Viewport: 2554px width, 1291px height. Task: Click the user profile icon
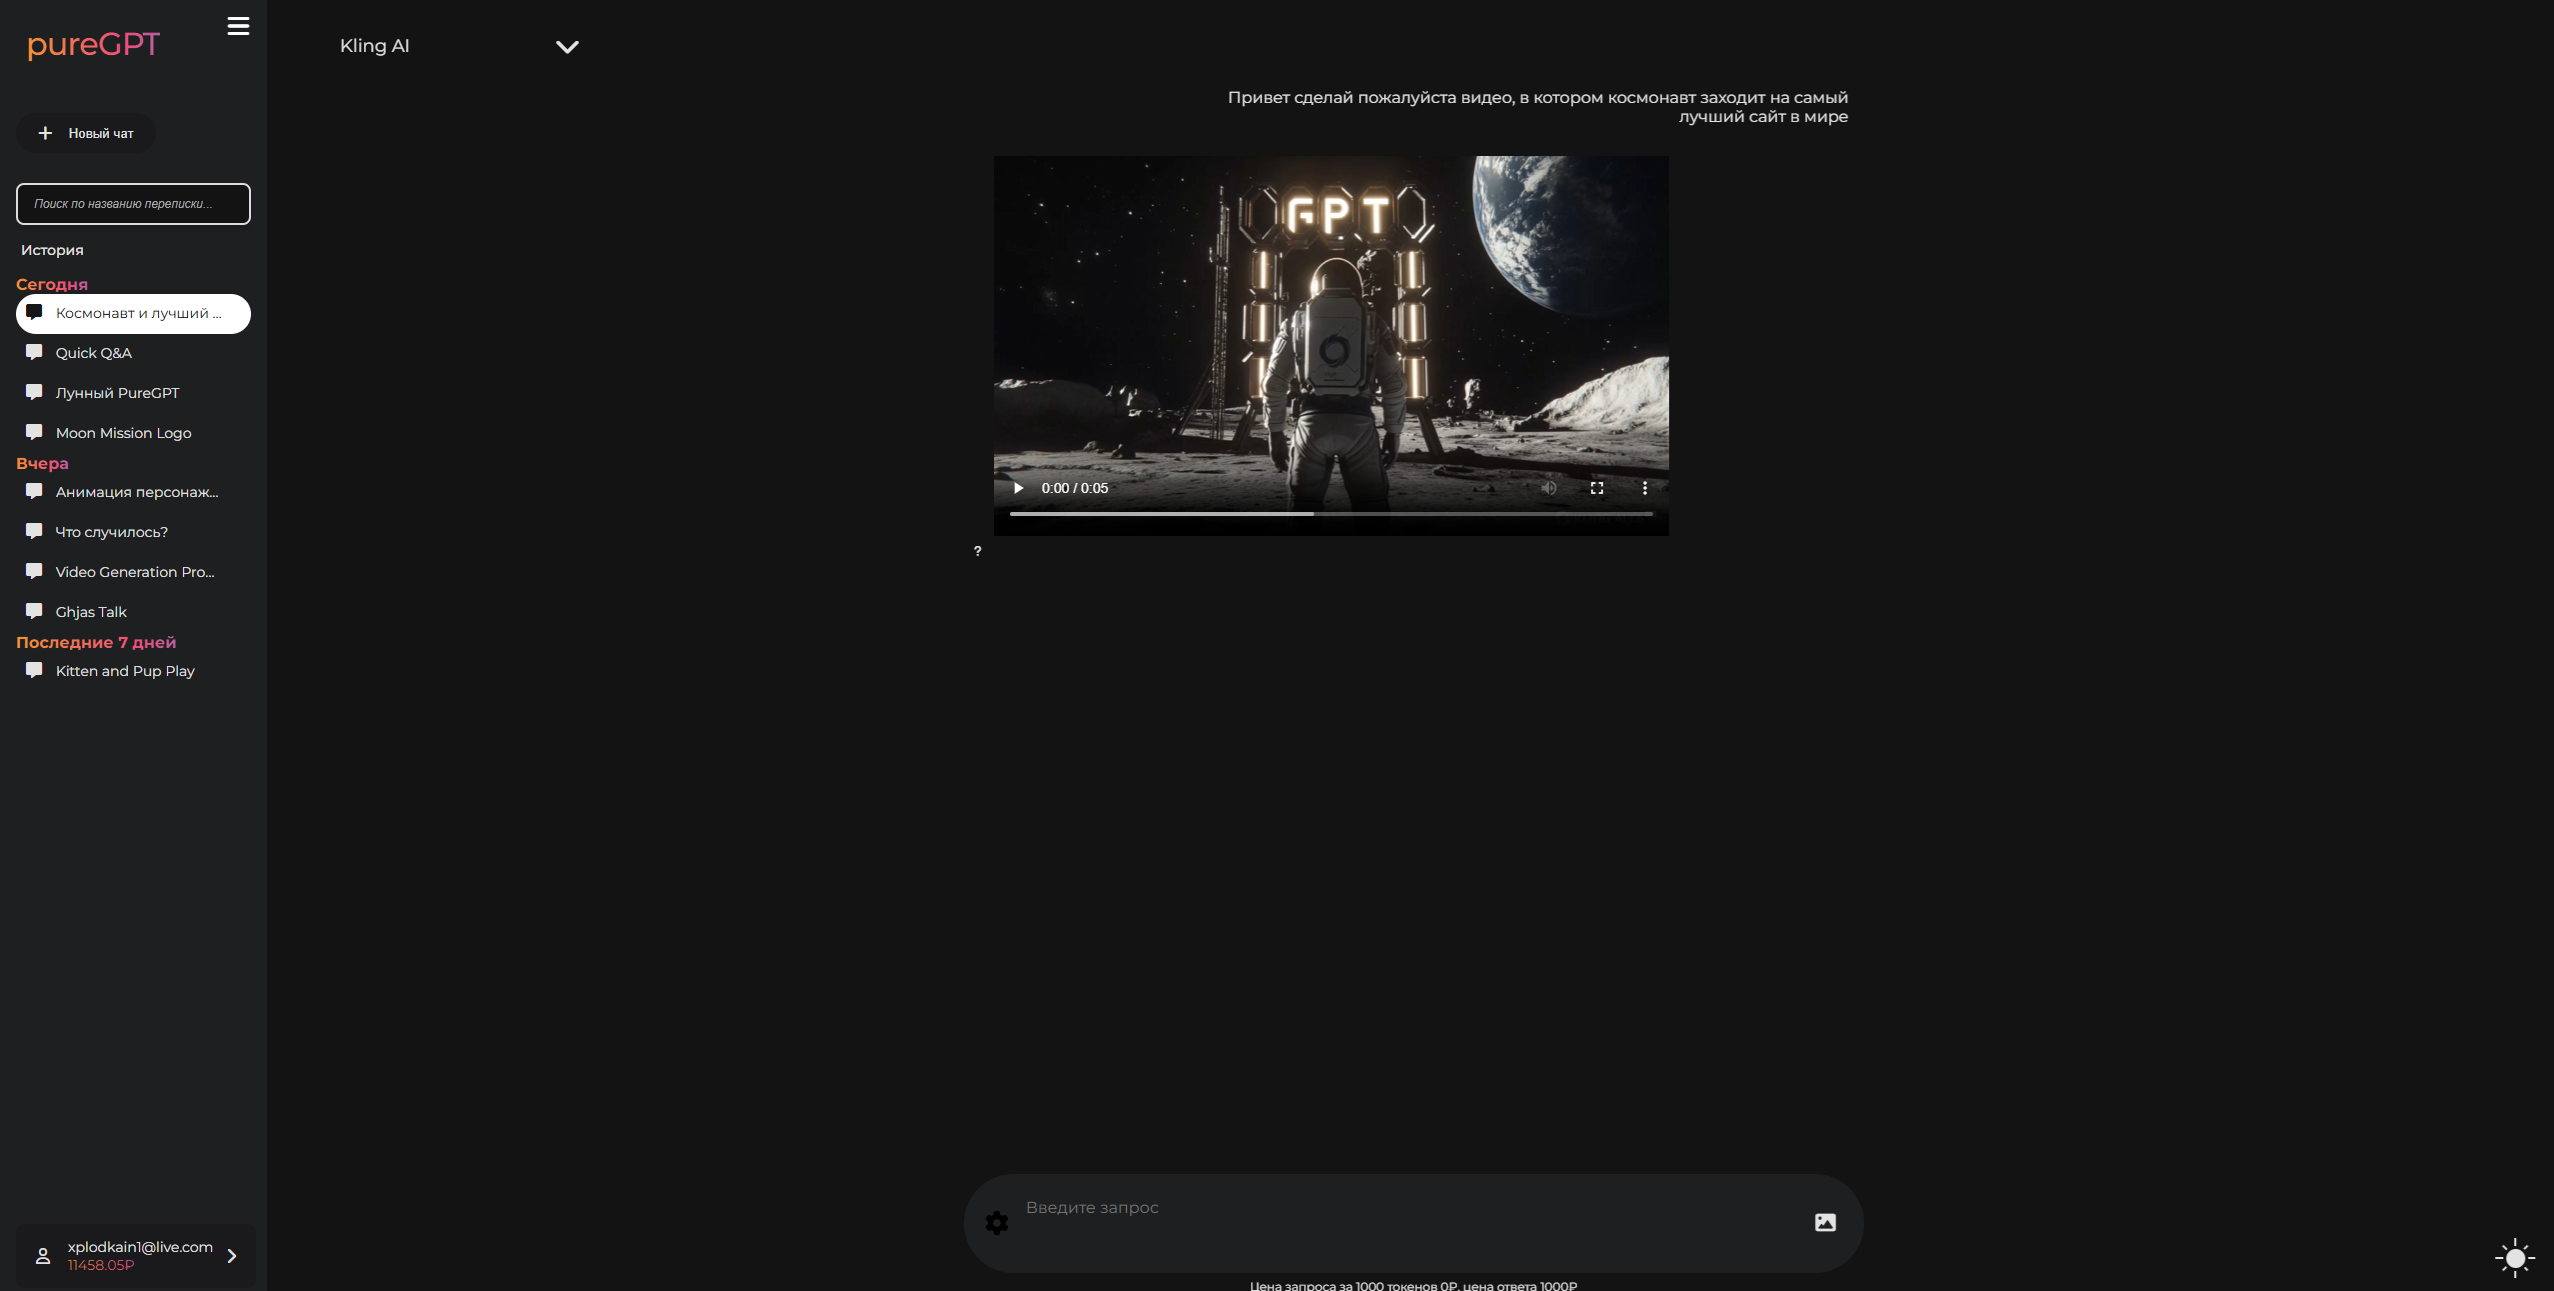[43, 1256]
